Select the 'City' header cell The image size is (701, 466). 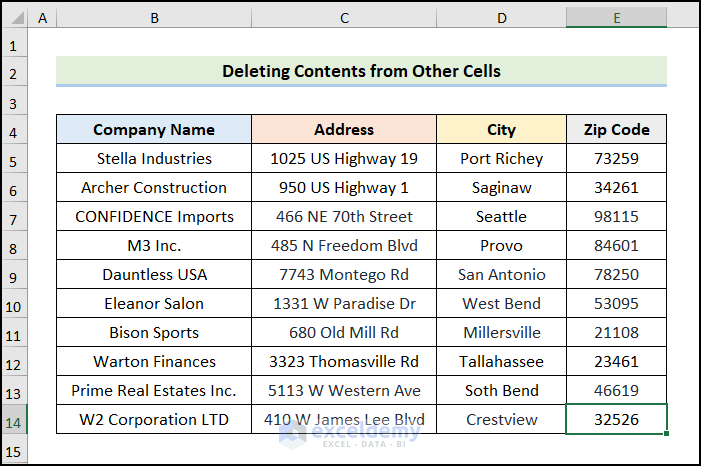coord(501,130)
